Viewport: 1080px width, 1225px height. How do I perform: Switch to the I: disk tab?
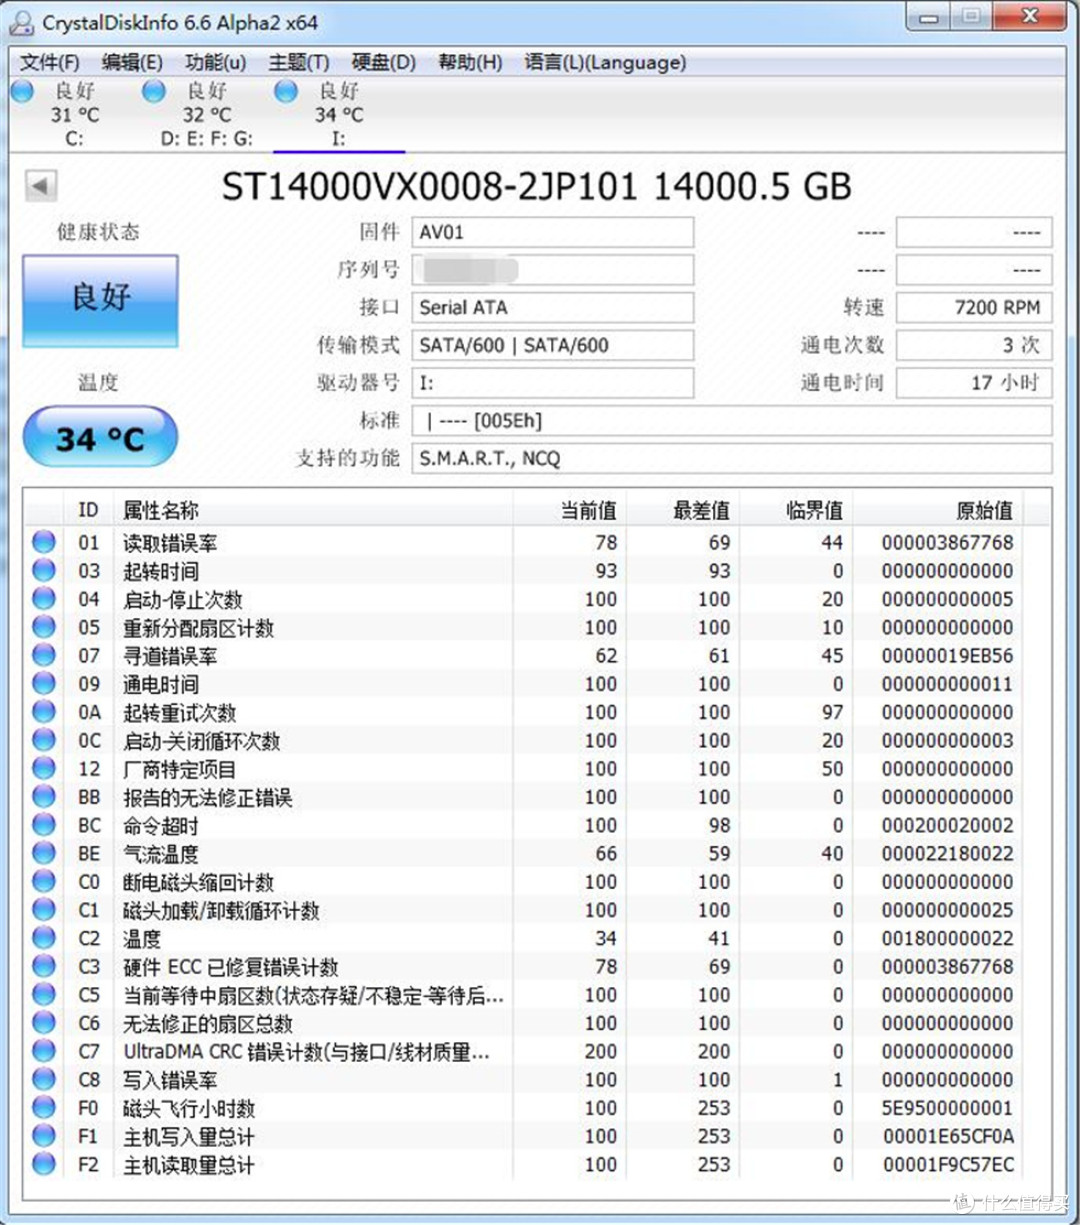[338, 115]
